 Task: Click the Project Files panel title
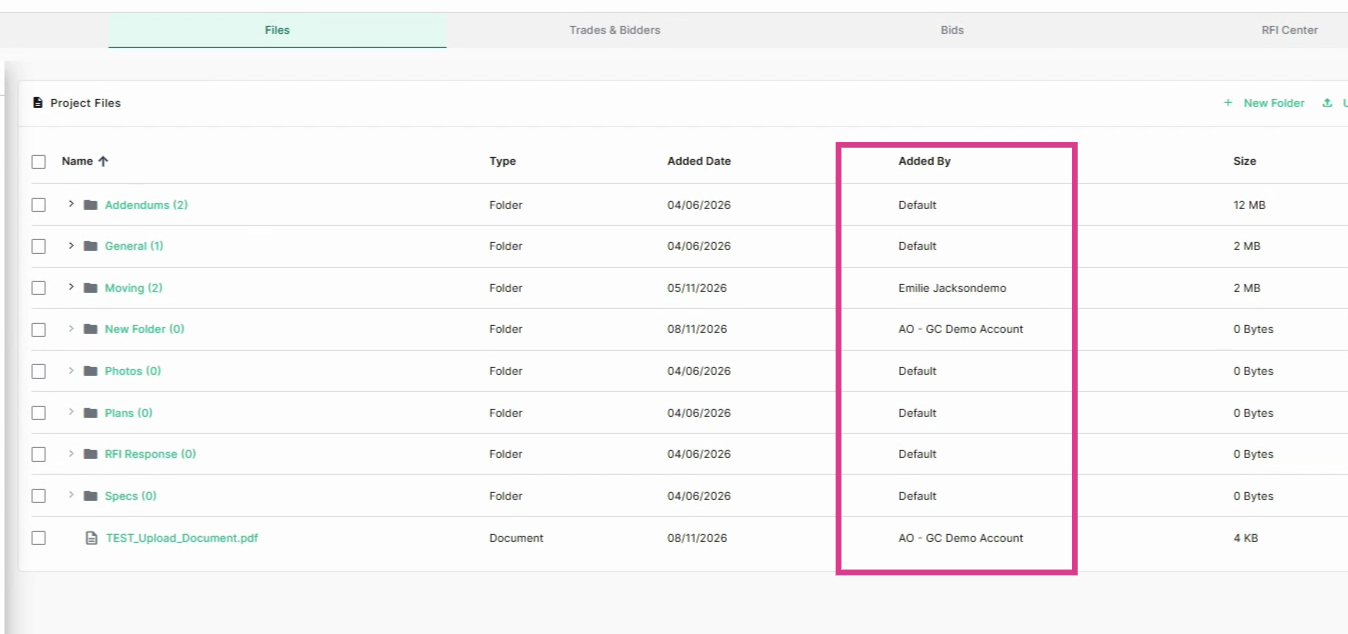85,103
